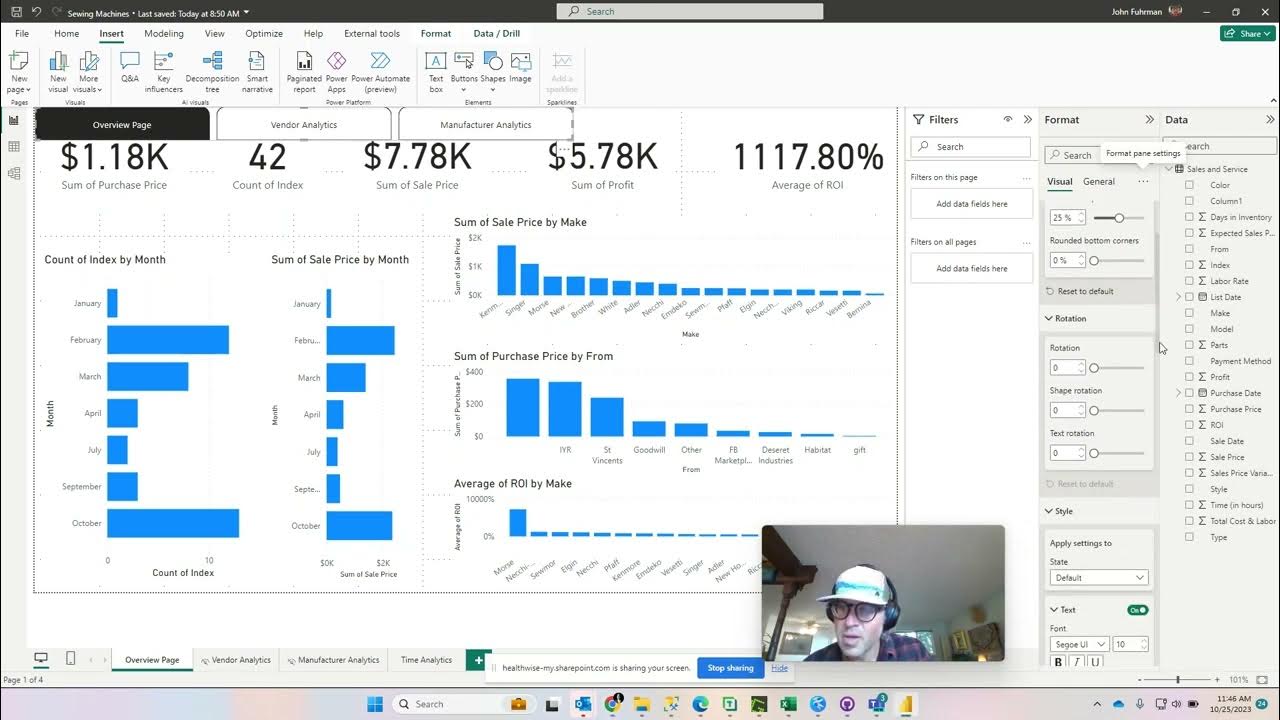The width and height of the screenshot is (1280, 720).
Task: Open the Data / Drill ribbon tab
Action: click(497, 33)
